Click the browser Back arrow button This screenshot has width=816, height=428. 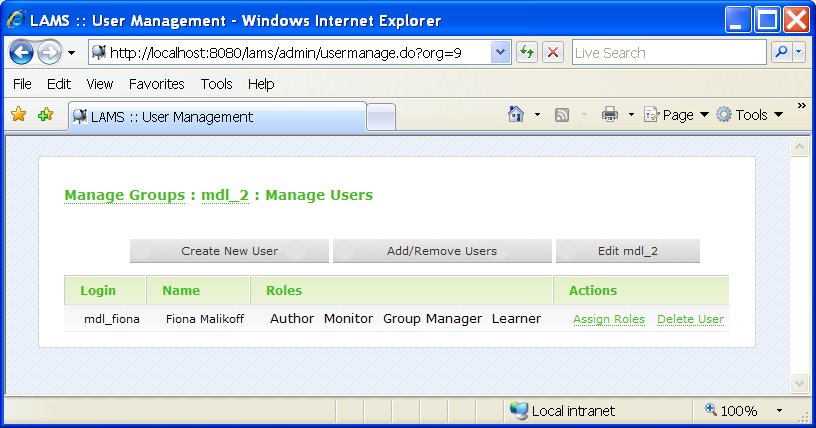(x=22, y=53)
